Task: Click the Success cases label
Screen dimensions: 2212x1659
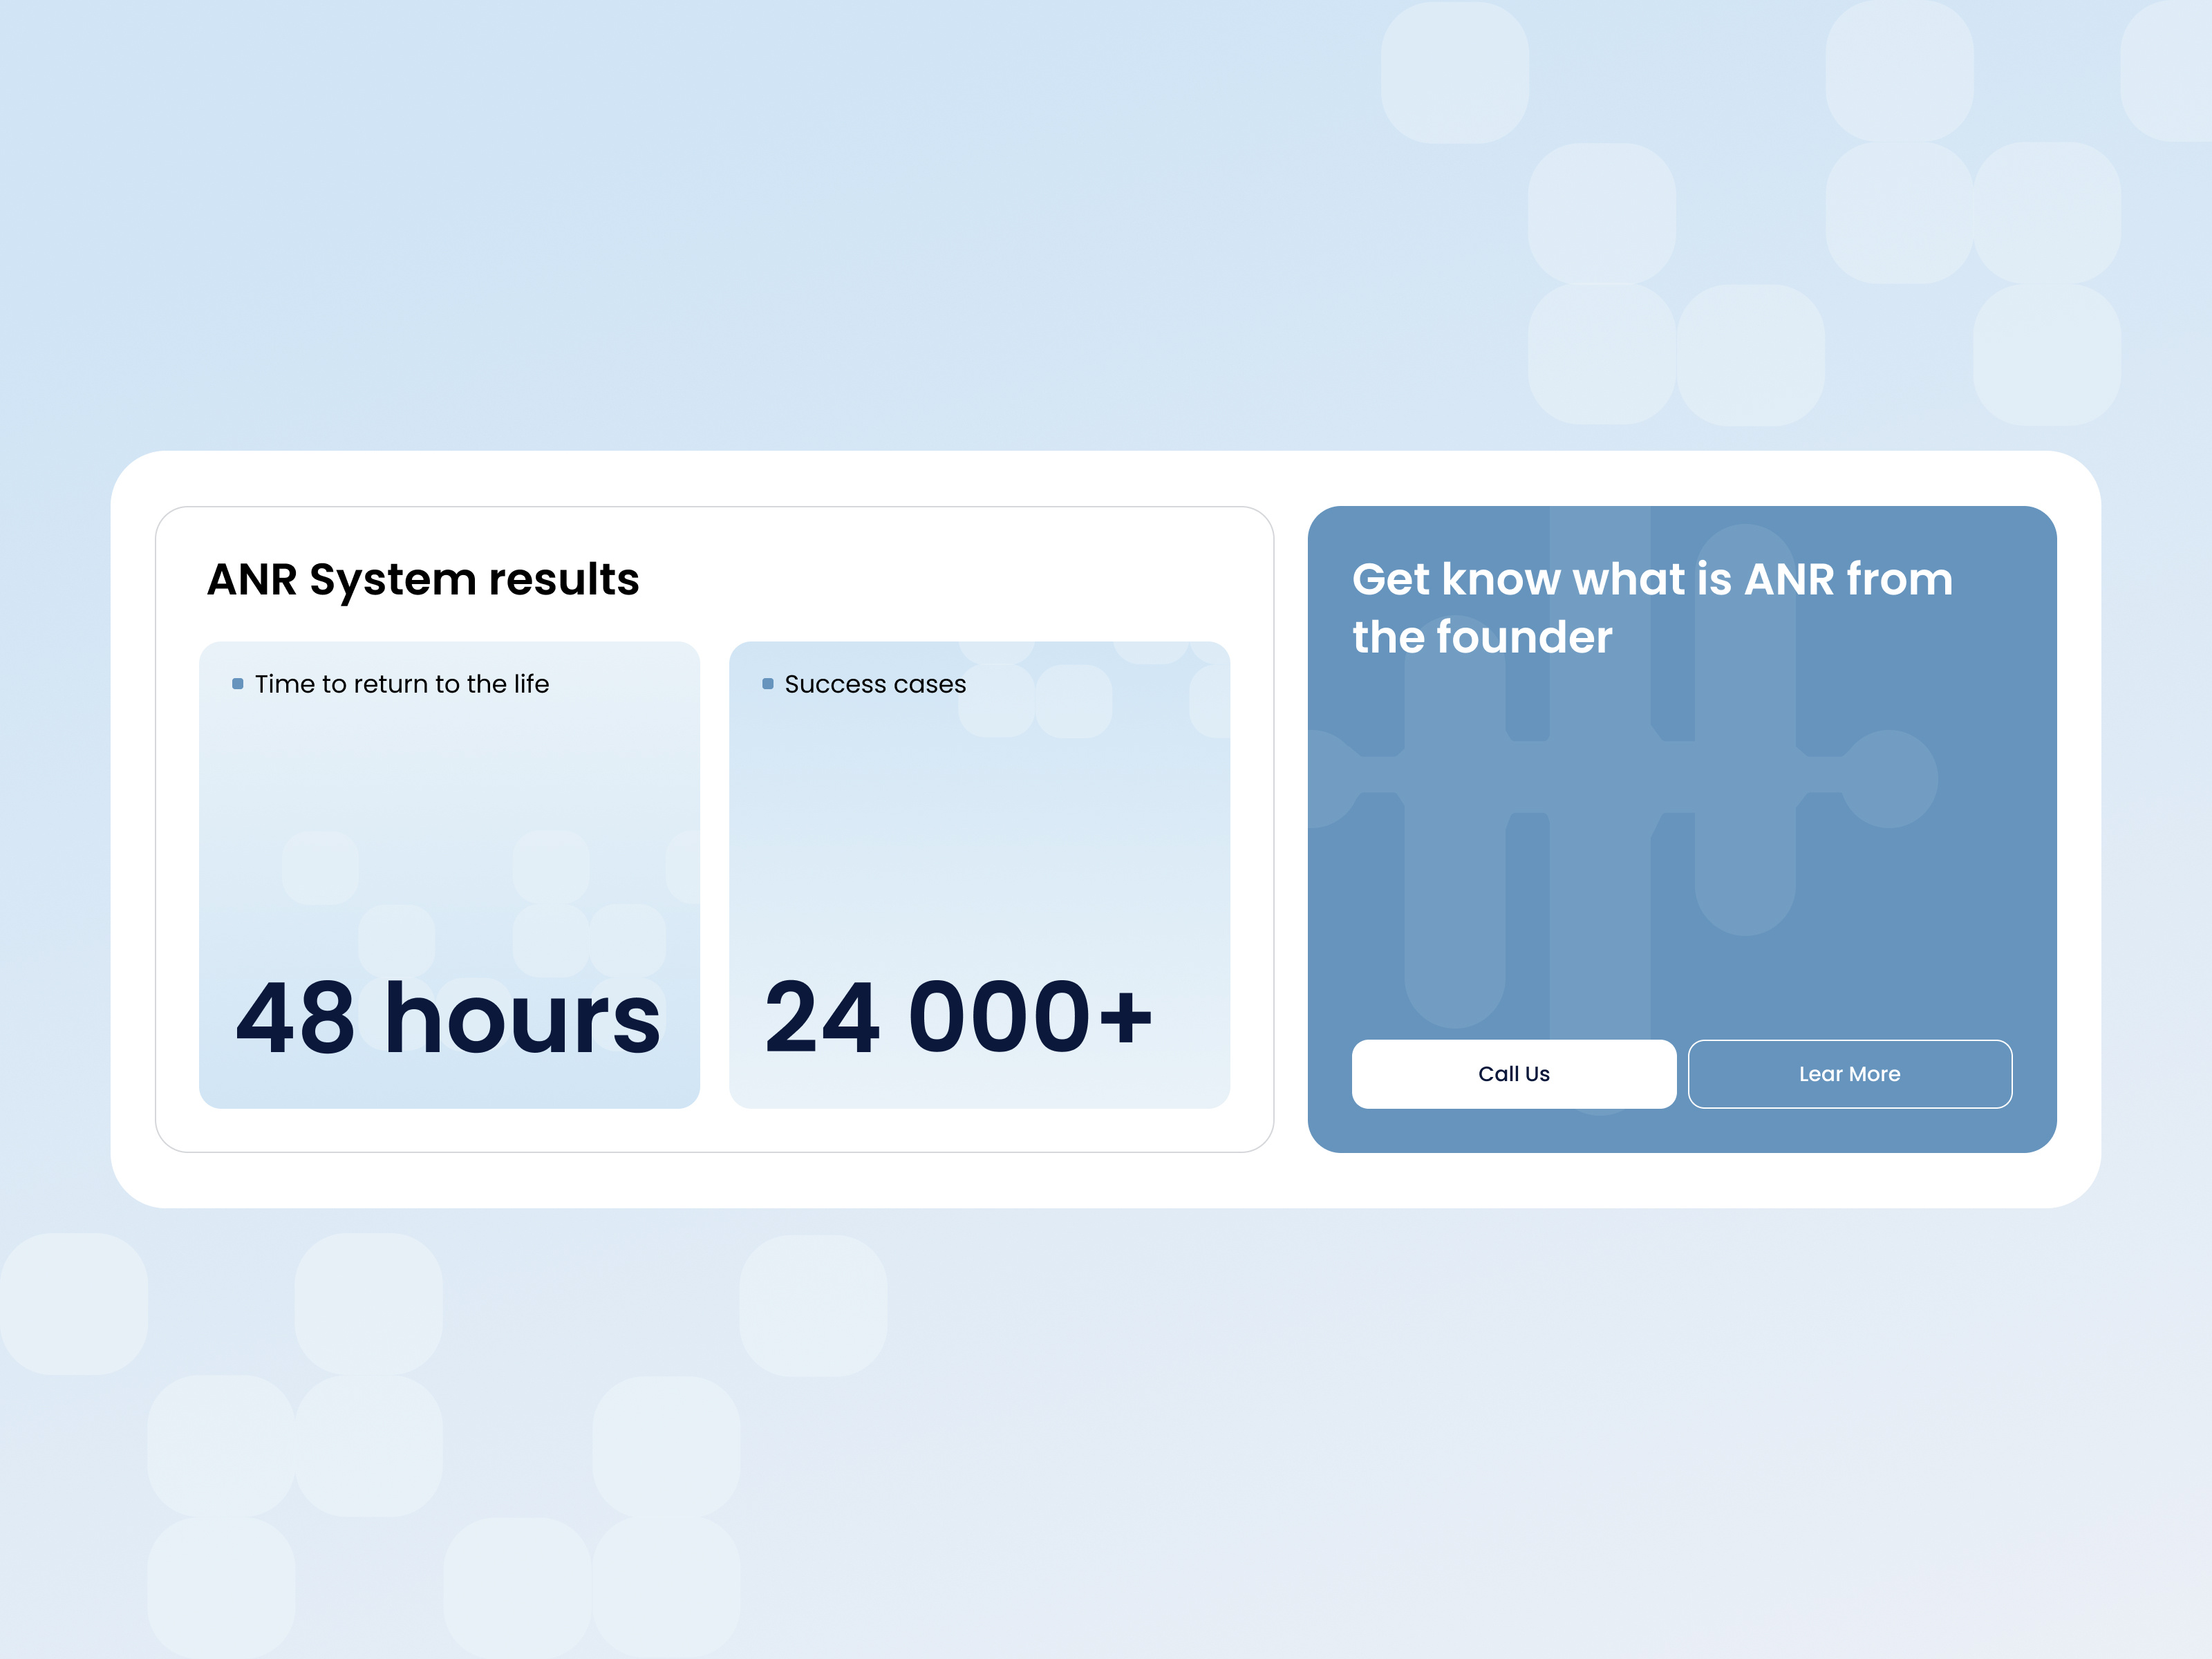Action: [875, 684]
